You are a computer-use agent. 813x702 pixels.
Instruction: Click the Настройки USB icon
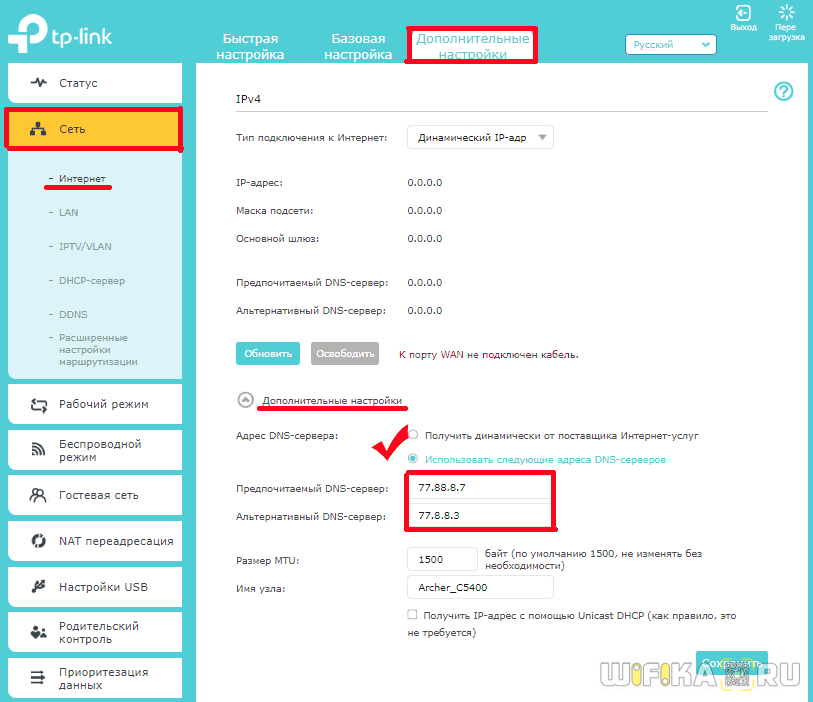pos(38,586)
